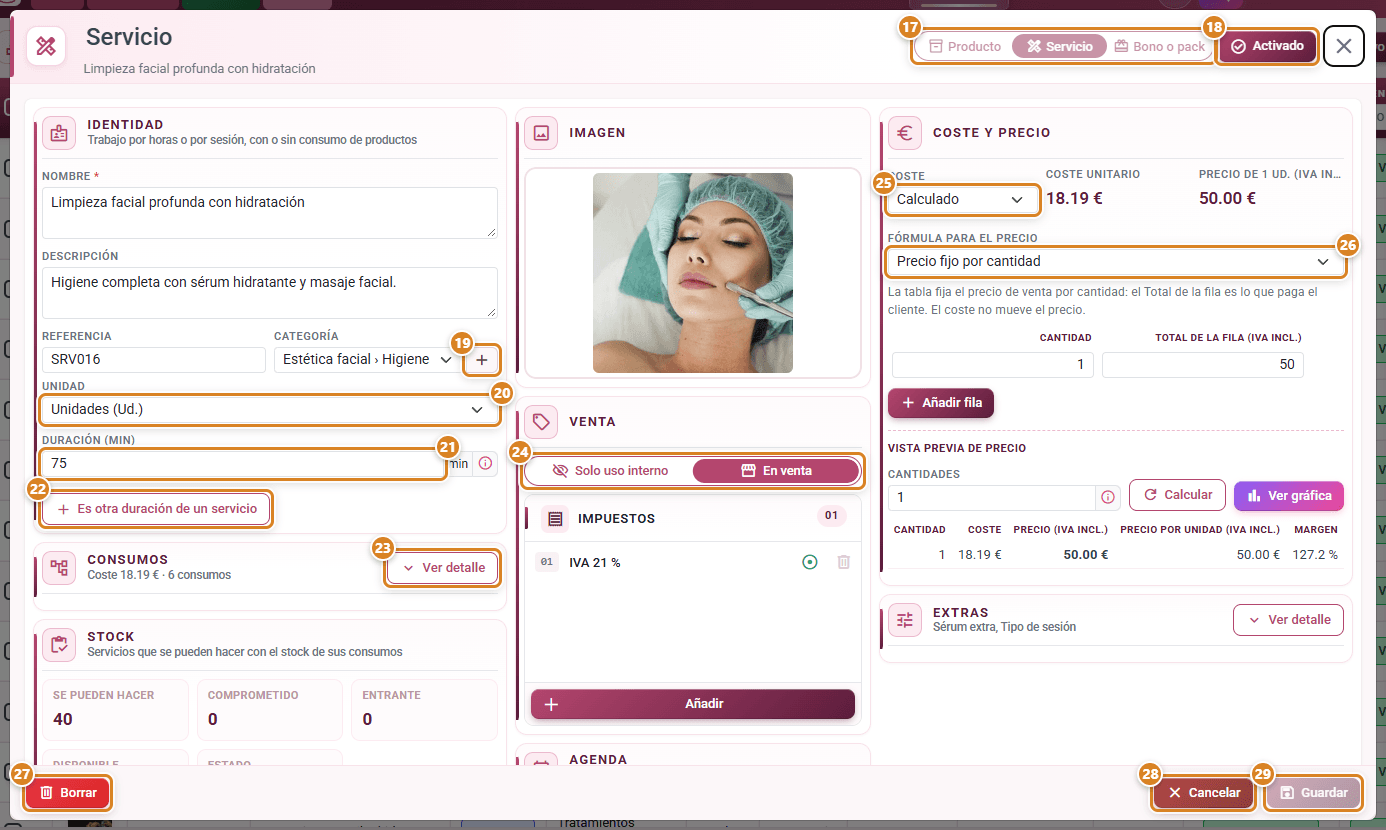Open the Fórmula para el precio dropdown
Viewport: 1386px width, 830px height.
point(1114,261)
